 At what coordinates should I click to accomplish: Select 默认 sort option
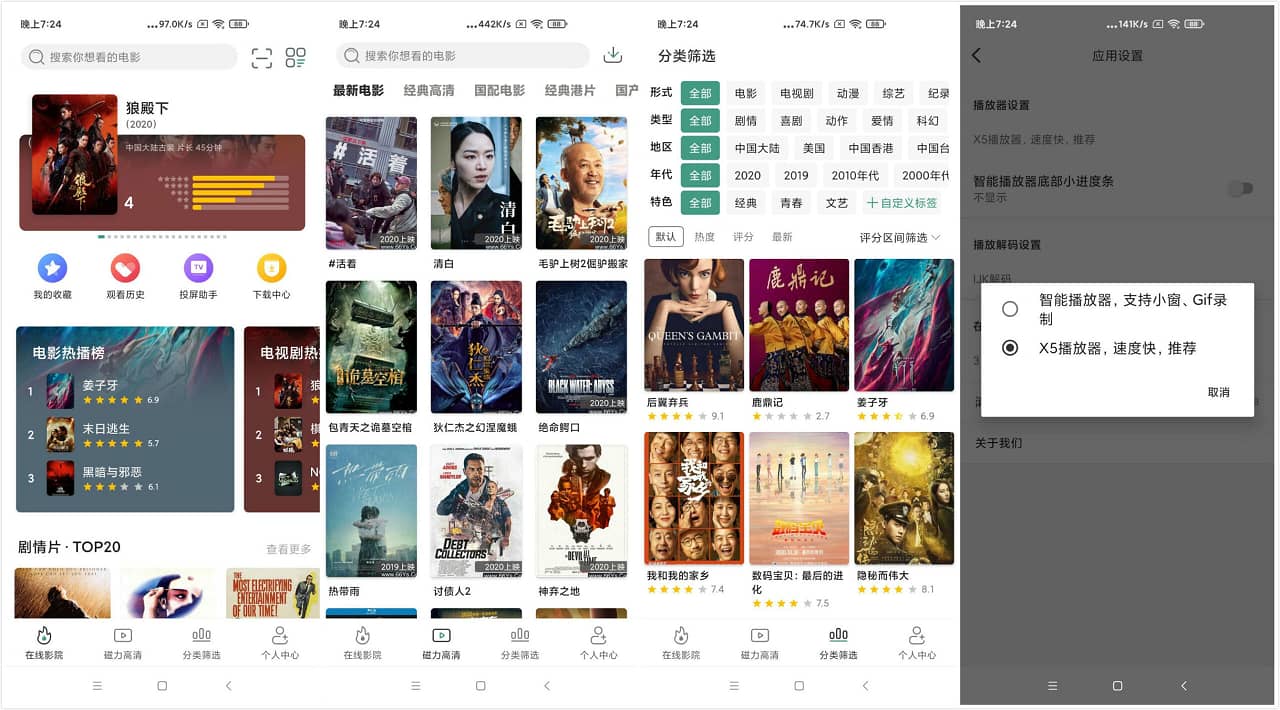point(666,237)
